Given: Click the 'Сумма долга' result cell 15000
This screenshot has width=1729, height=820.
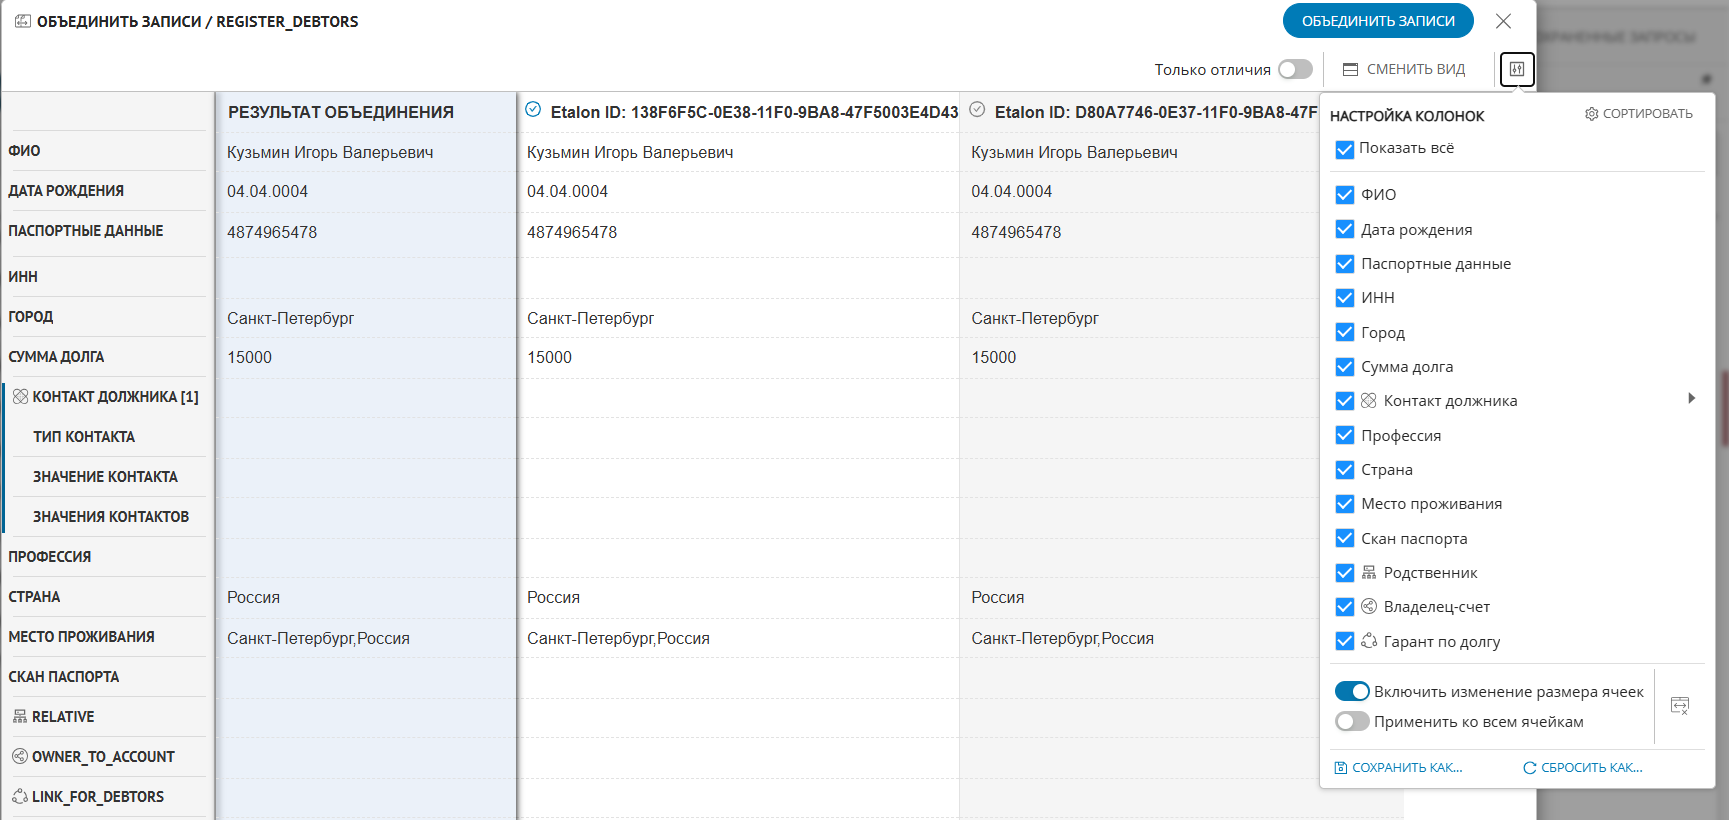Looking at the screenshot, I should tap(250, 358).
